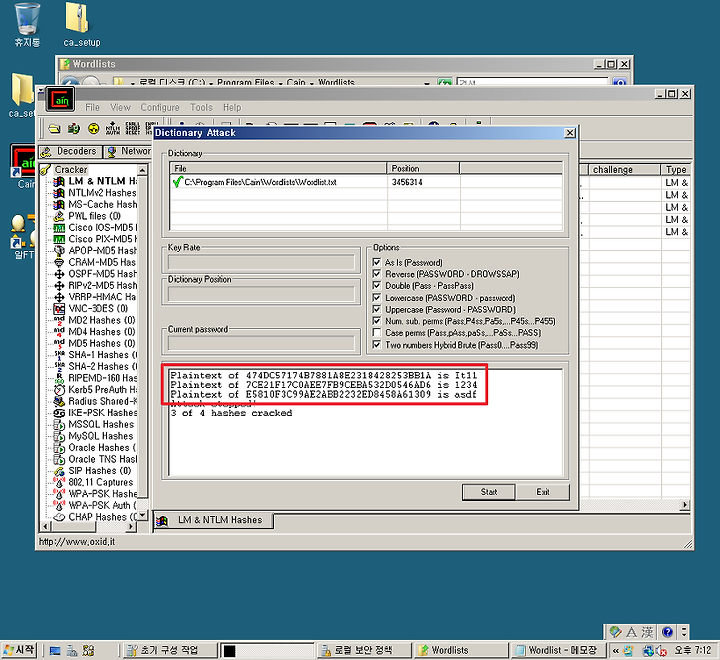Toggle the Num. sub. perms checkbox
720x660 pixels.
coord(377,321)
